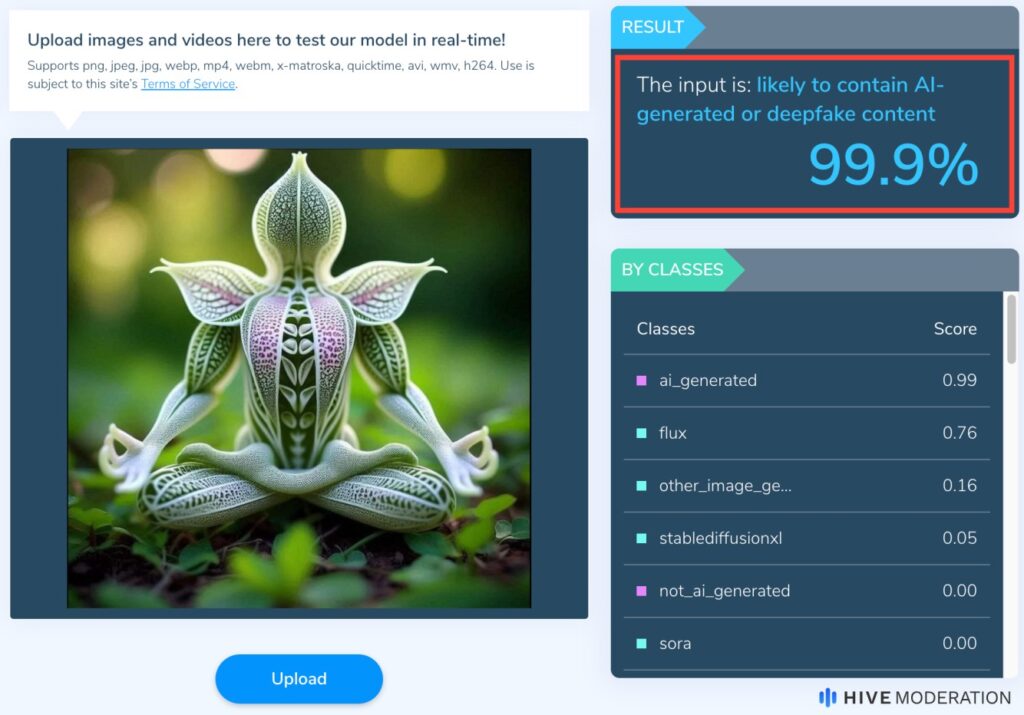Open the Terms of Service link

(187, 83)
